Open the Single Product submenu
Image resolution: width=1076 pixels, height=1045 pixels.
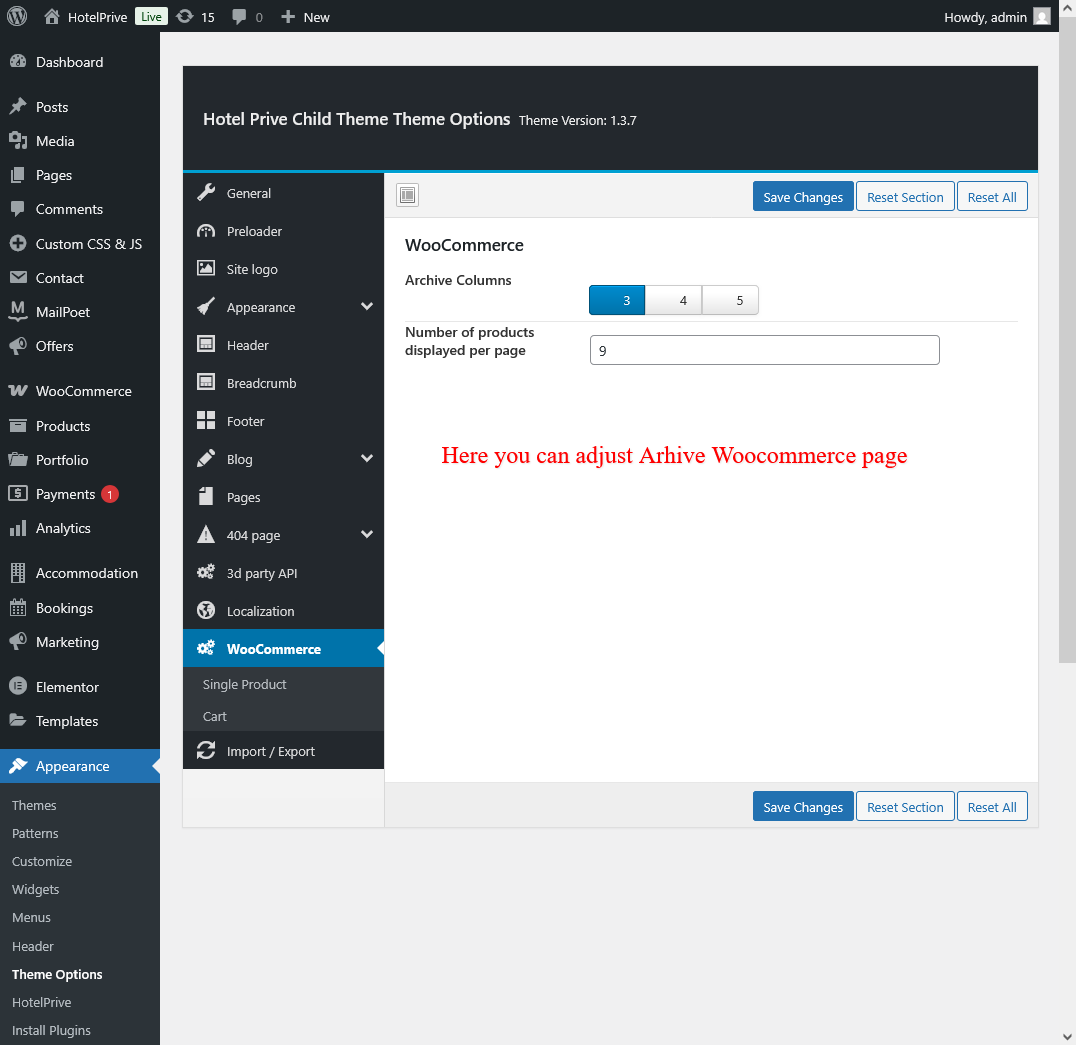coord(245,684)
